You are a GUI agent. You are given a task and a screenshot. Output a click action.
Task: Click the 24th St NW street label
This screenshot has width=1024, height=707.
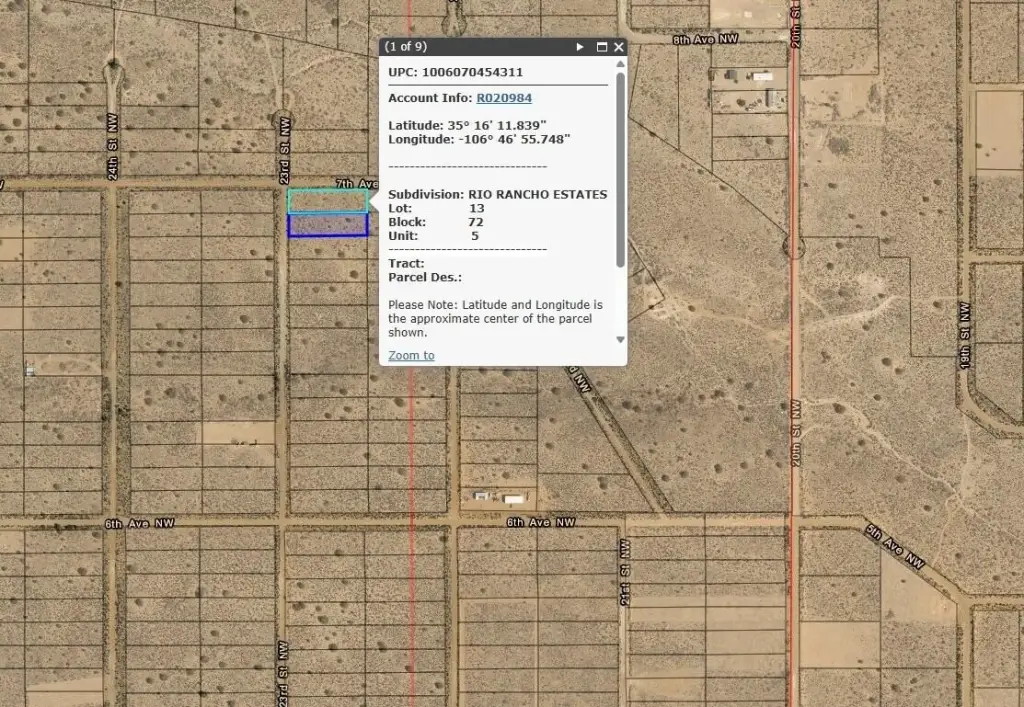coord(113,159)
